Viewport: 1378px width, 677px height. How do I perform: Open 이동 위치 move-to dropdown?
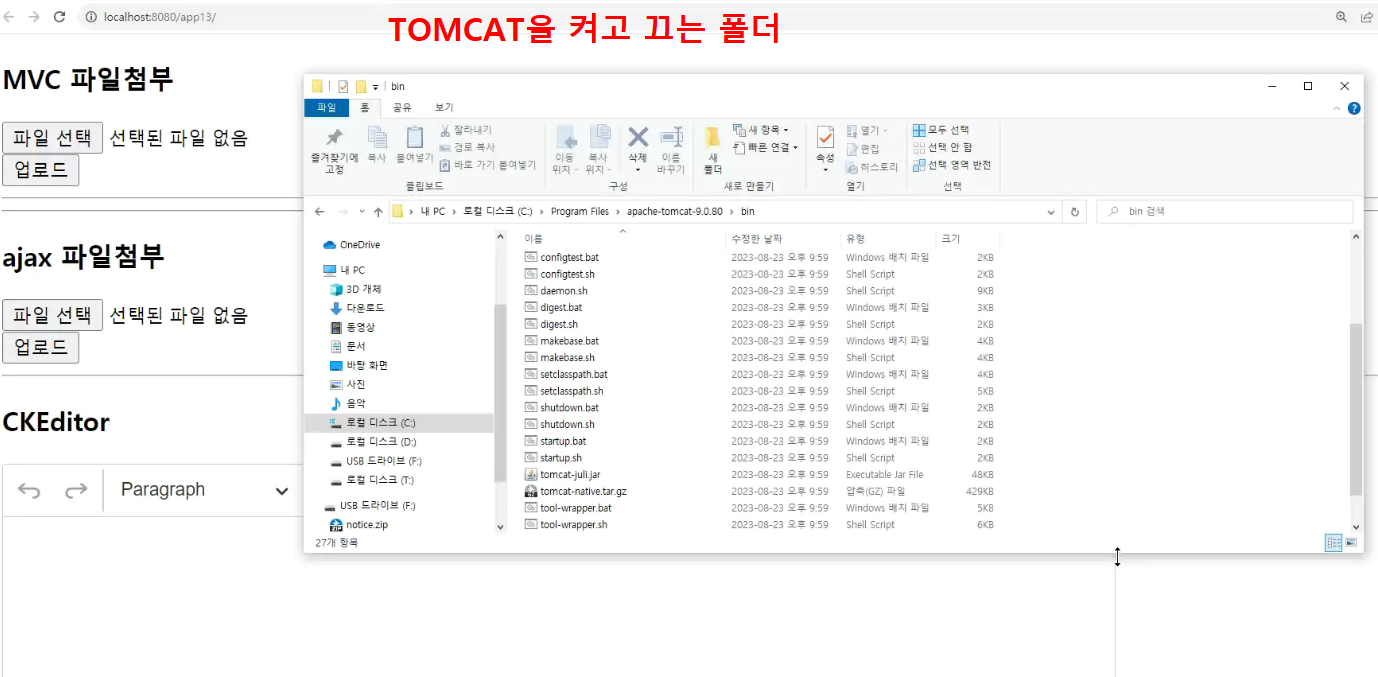tap(564, 150)
